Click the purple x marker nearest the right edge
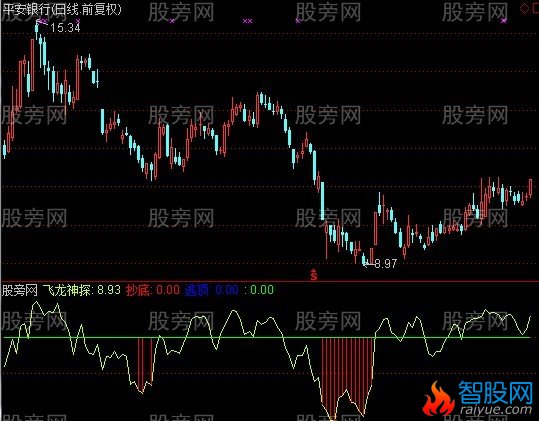 coord(504,21)
